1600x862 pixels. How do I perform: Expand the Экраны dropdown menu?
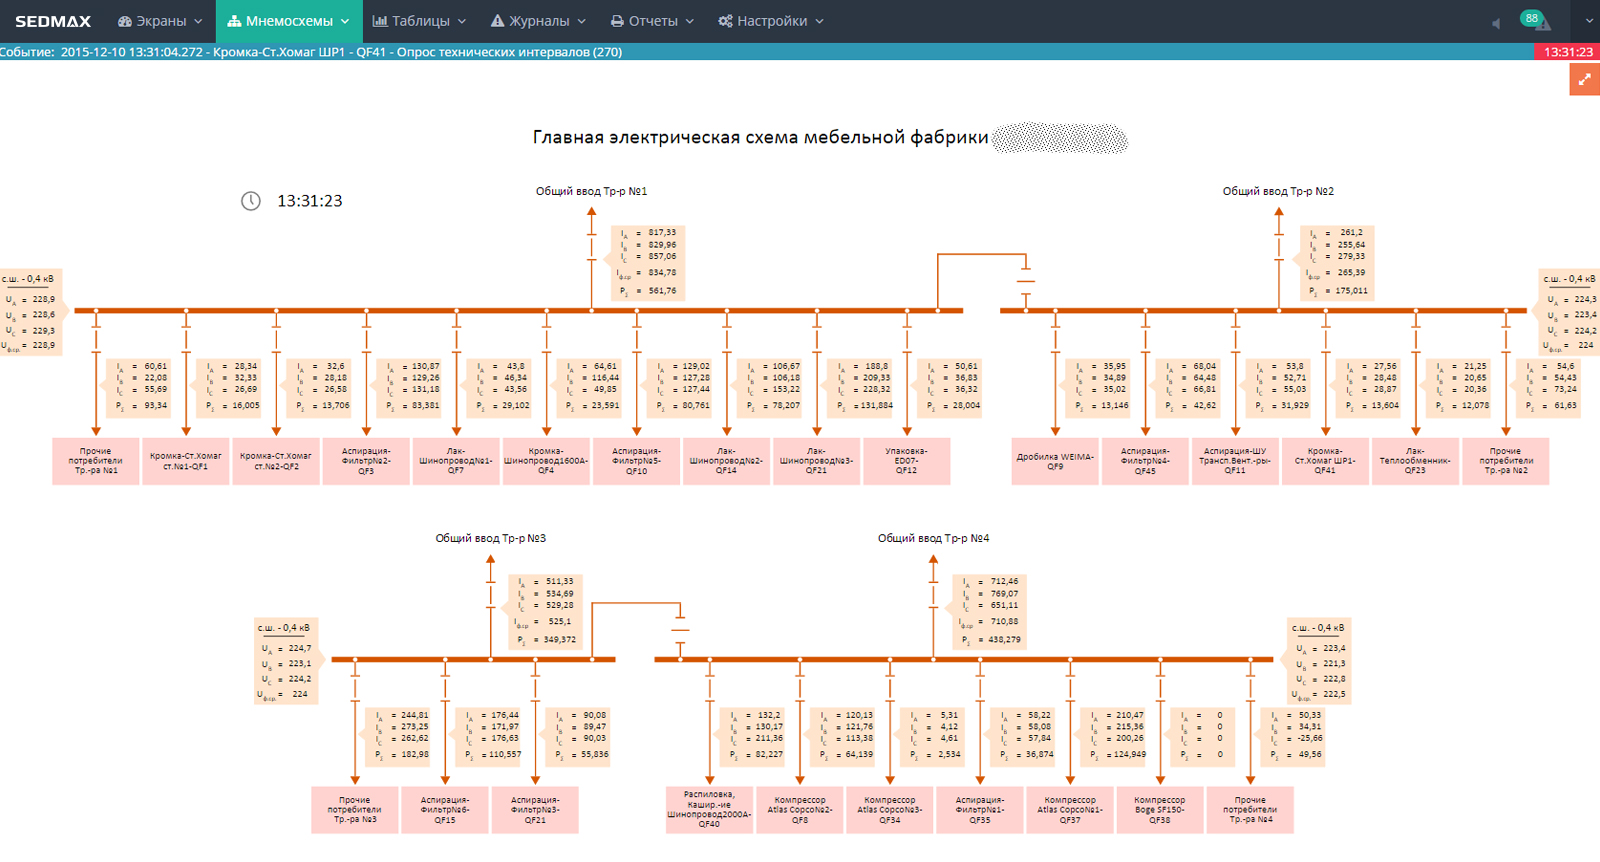pyautogui.click(x=160, y=21)
